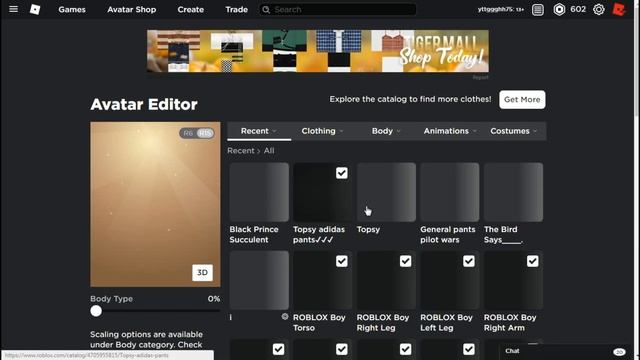The image size is (640, 360).
Task: Expand the Costumes tab dropdown
Action: (513, 131)
